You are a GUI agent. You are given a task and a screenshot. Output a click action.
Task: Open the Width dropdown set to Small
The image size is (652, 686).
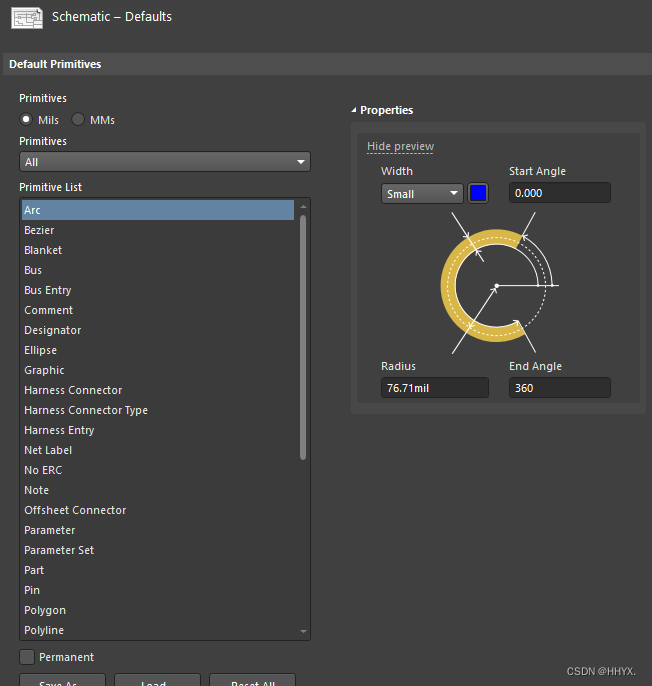(422, 193)
